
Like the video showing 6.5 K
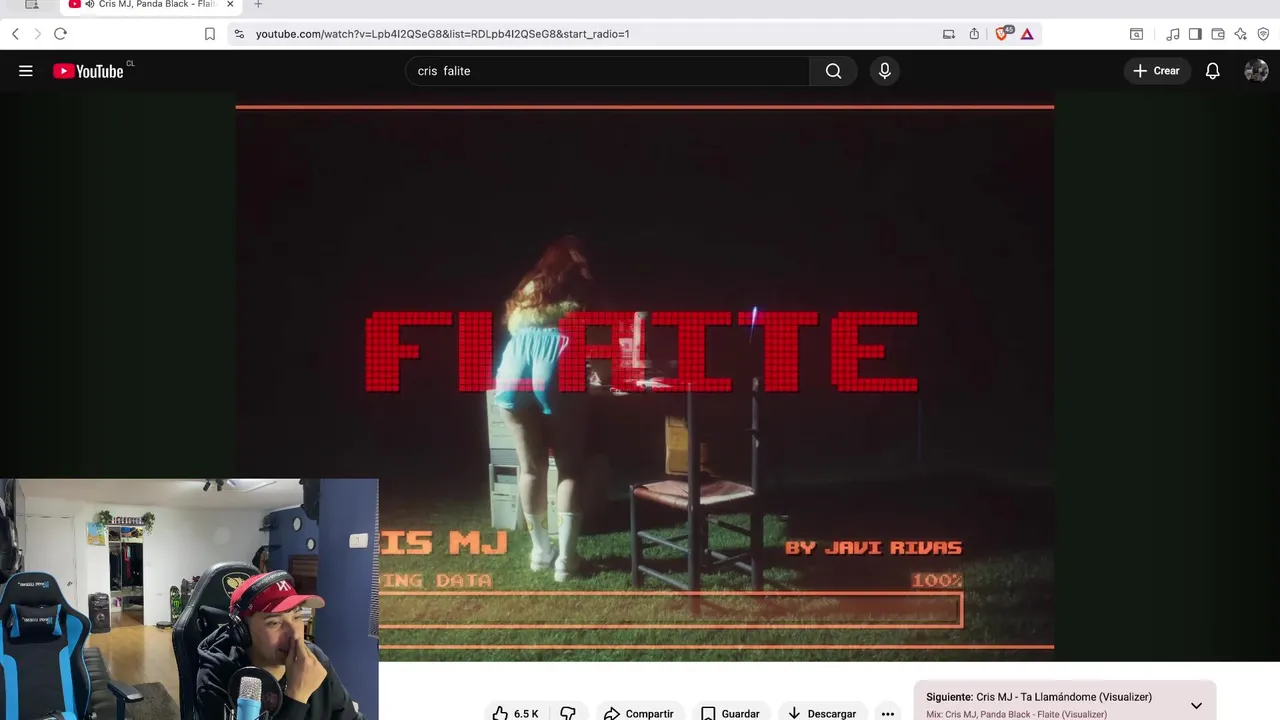click(x=515, y=713)
